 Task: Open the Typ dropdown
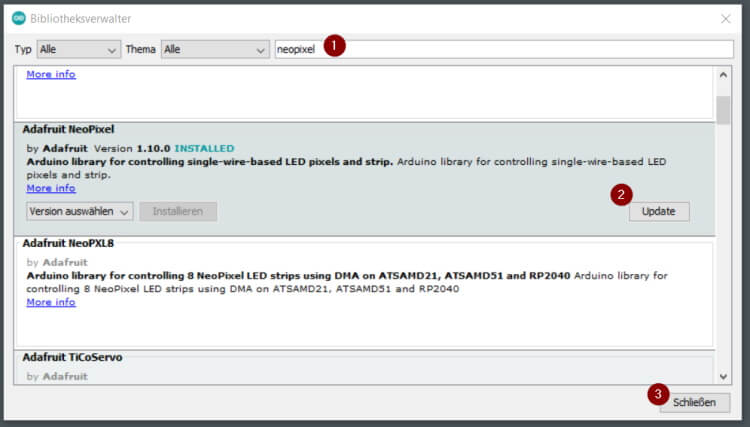coord(79,49)
